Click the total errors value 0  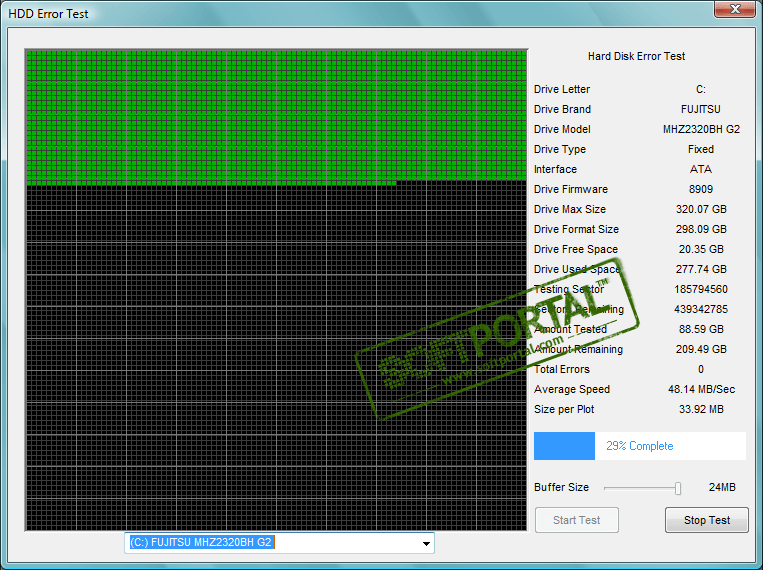coord(701,369)
